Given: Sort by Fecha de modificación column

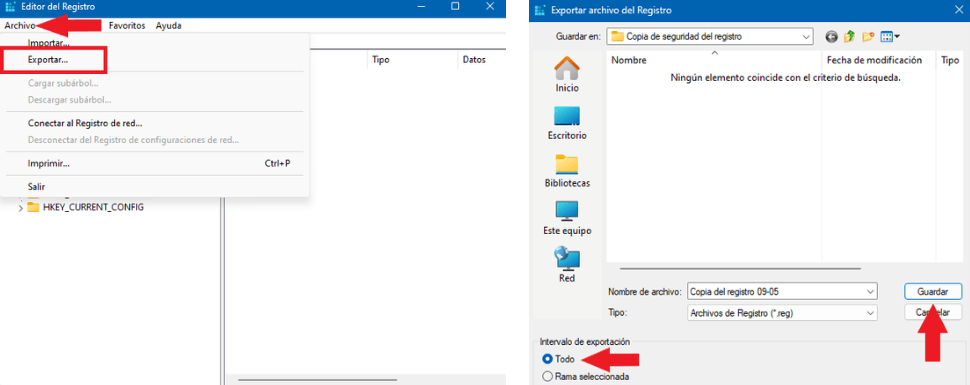Looking at the screenshot, I should 874,60.
